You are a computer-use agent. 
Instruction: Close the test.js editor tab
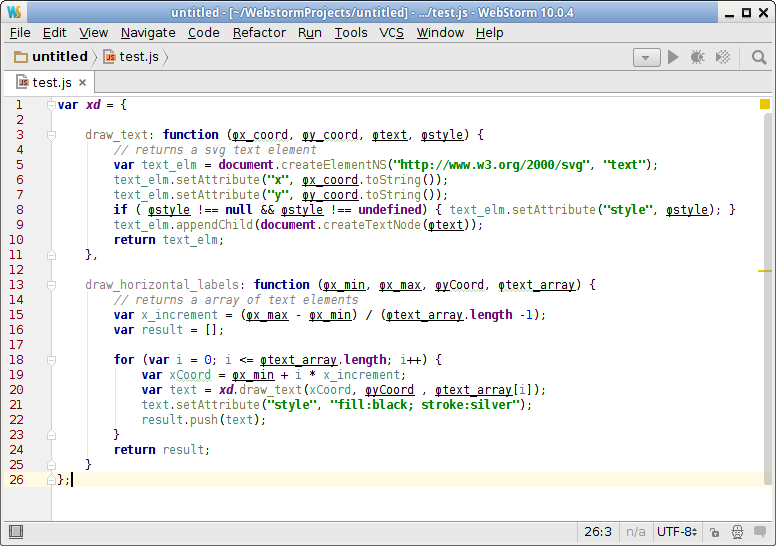point(83,83)
